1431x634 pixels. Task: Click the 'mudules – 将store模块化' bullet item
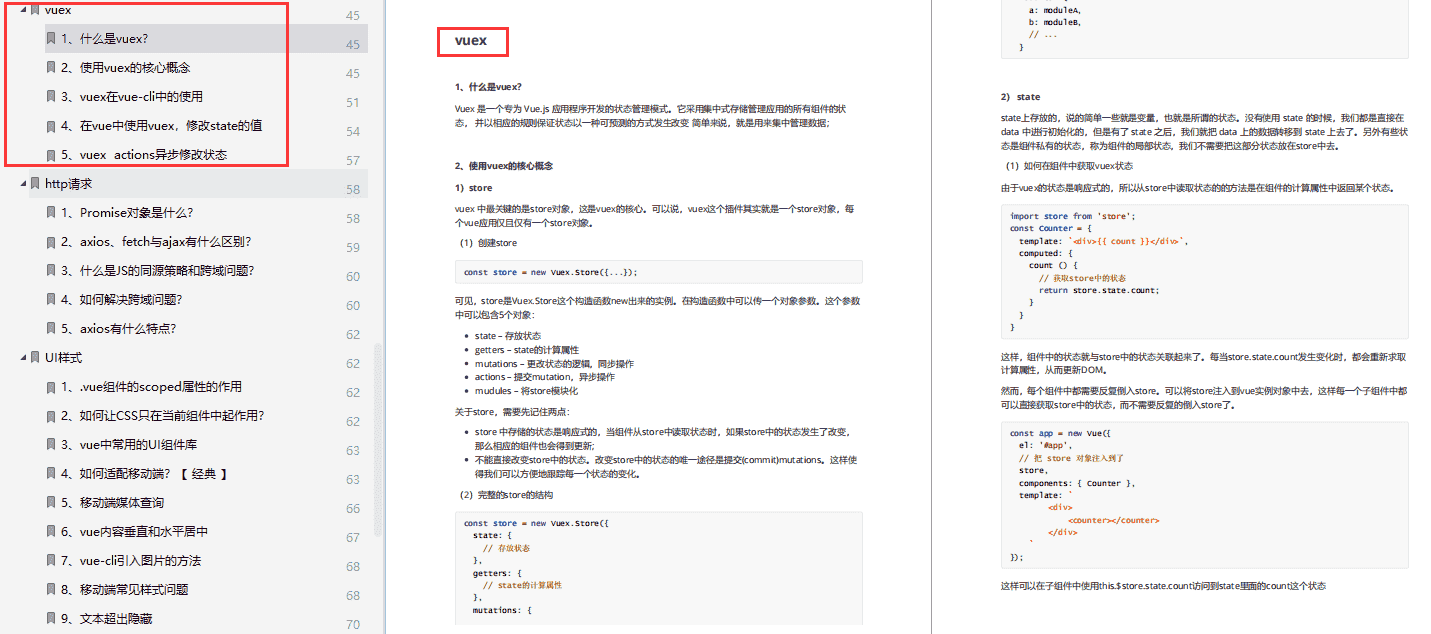point(526,391)
